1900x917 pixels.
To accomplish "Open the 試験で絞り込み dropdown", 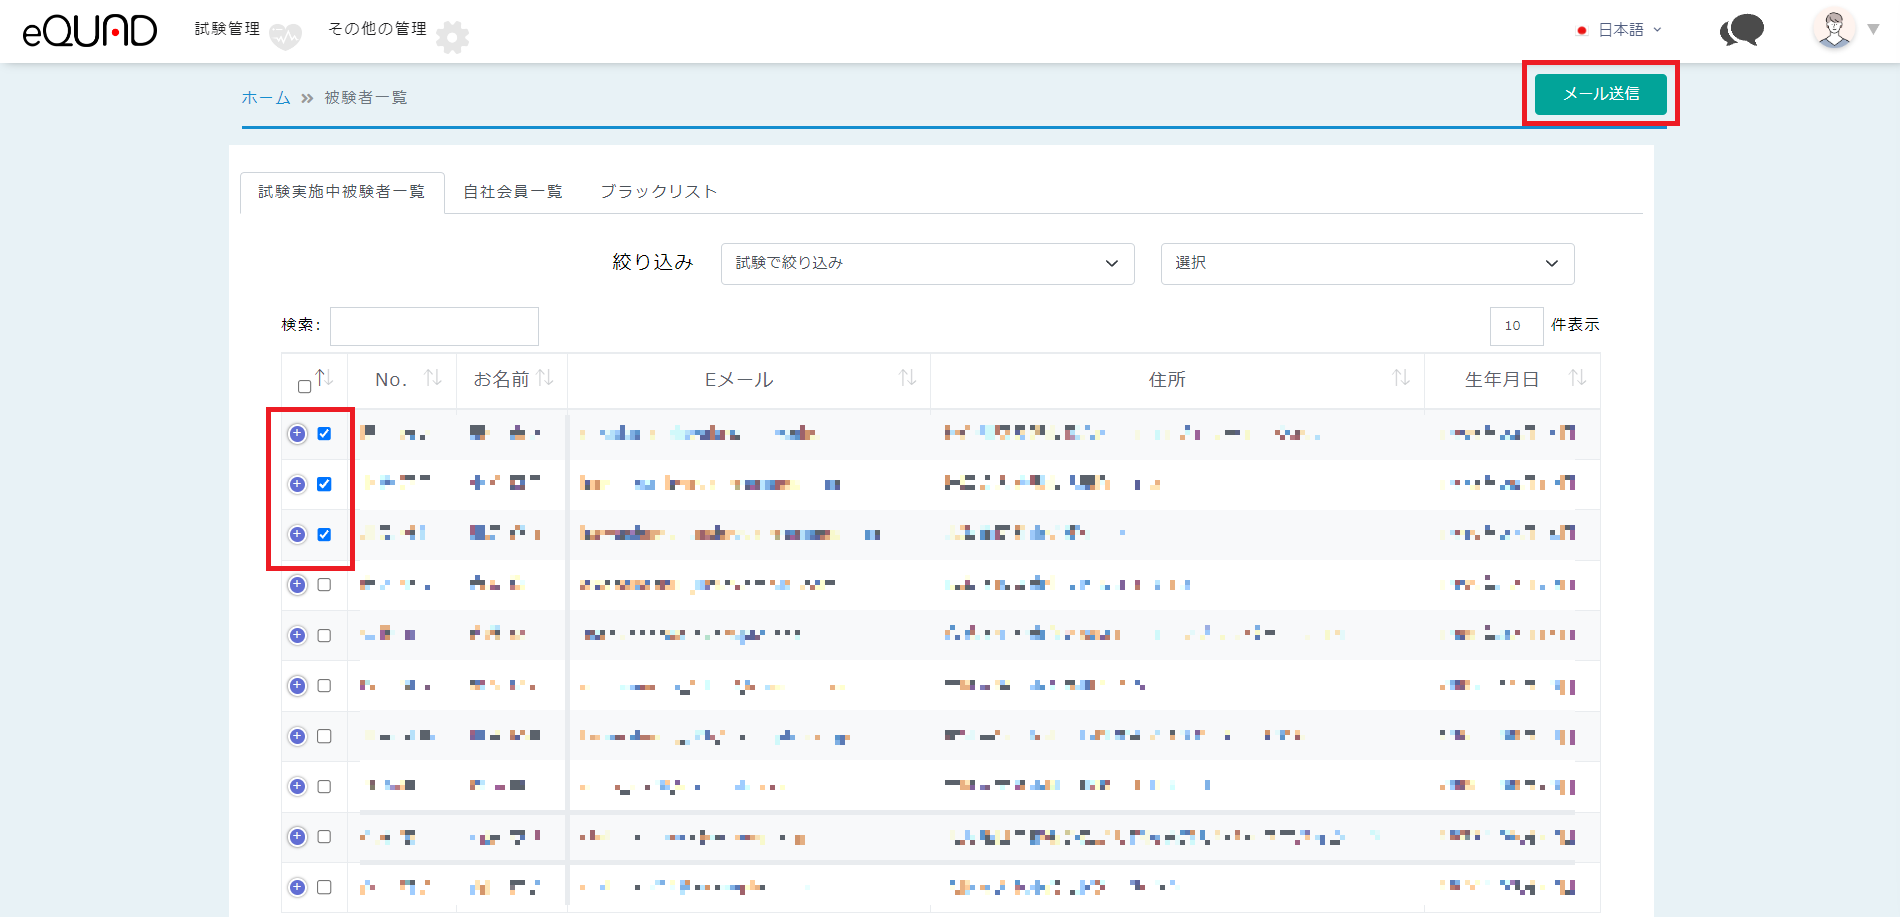I will tap(927, 263).
